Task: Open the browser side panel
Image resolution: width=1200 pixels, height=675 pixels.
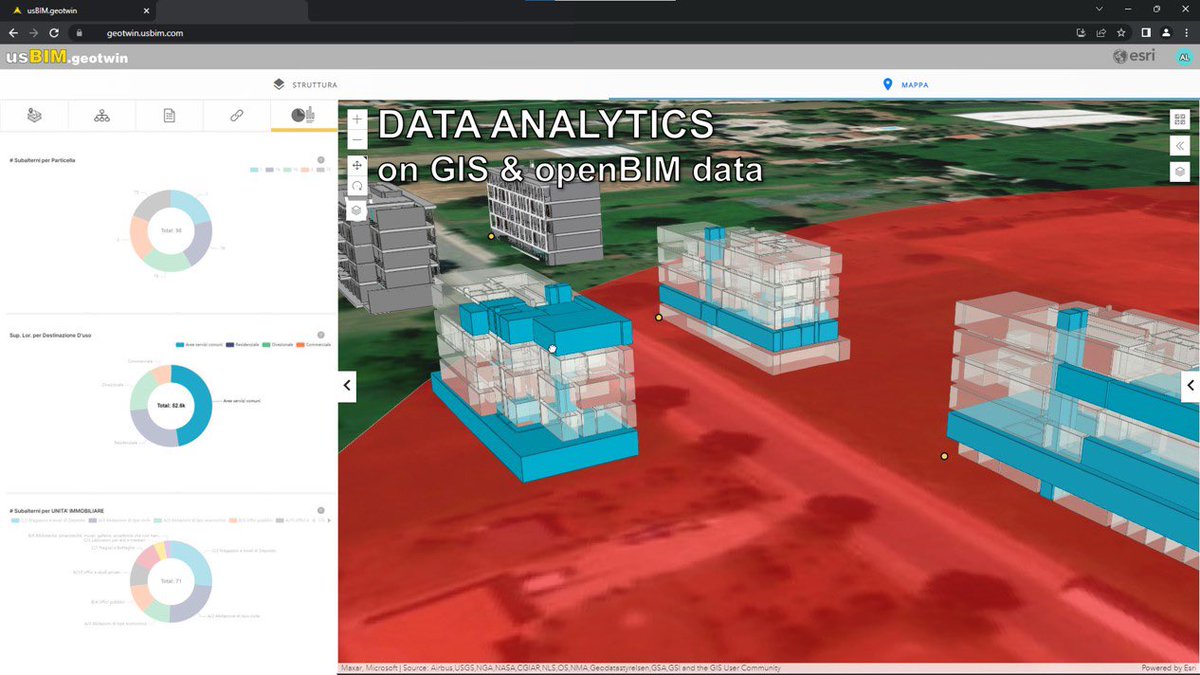Action: pos(1146,32)
